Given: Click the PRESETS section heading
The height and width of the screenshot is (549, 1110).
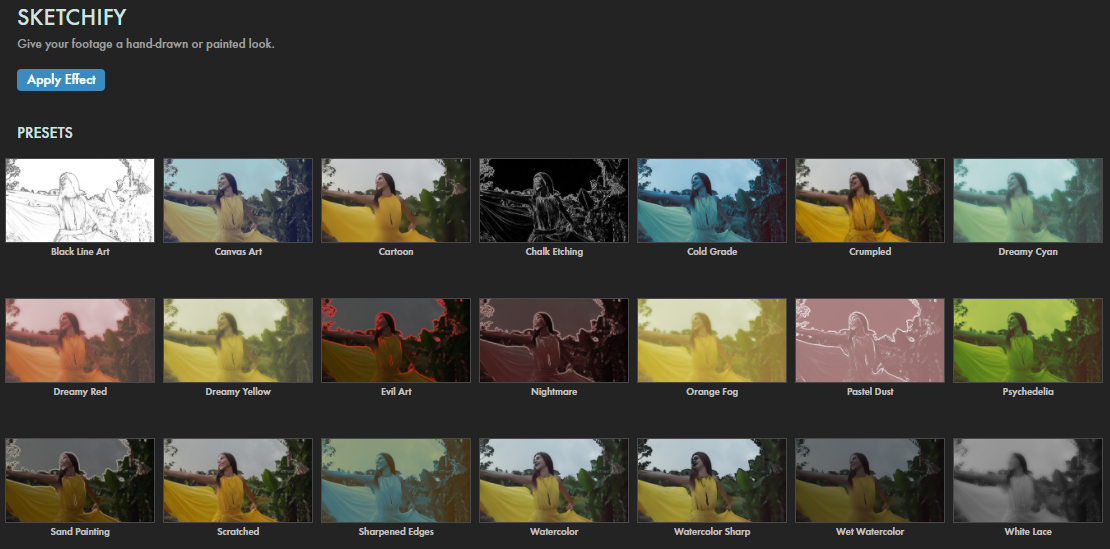Looking at the screenshot, I should click(x=45, y=133).
